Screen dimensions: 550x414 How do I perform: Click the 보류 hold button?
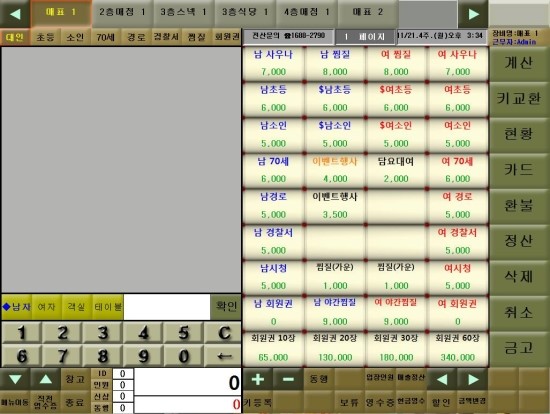350,402
